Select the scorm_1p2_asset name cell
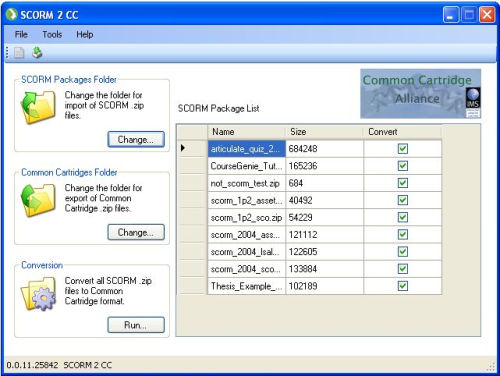 [246, 200]
